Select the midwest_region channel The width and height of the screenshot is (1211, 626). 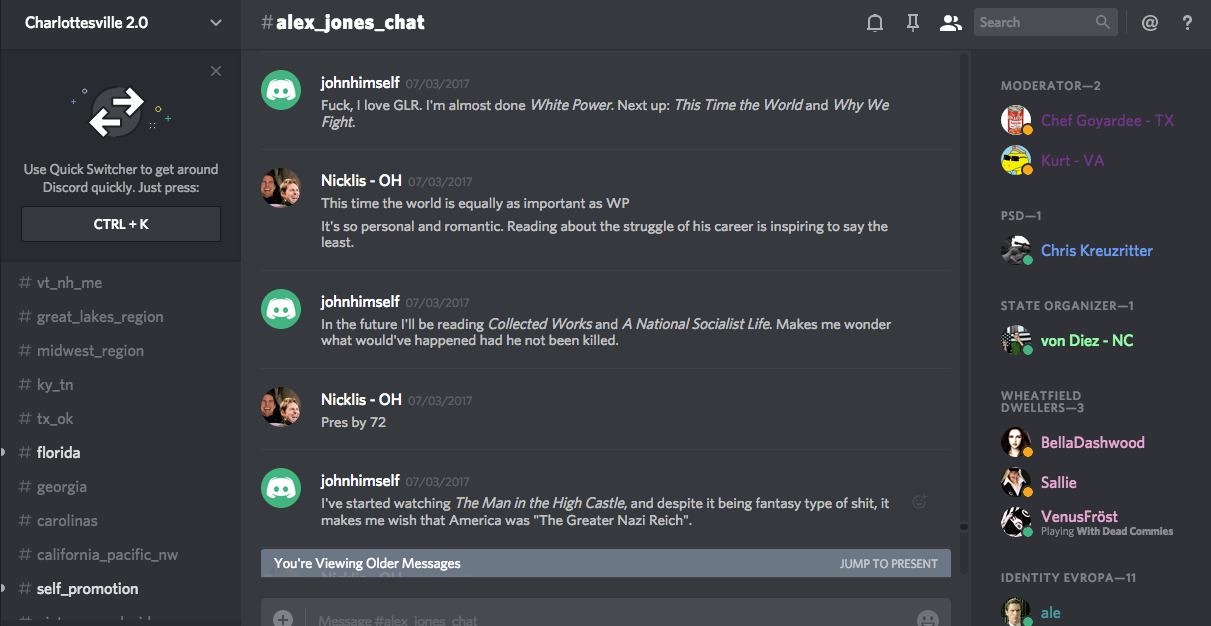pyautogui.click(x=90, y=351)
